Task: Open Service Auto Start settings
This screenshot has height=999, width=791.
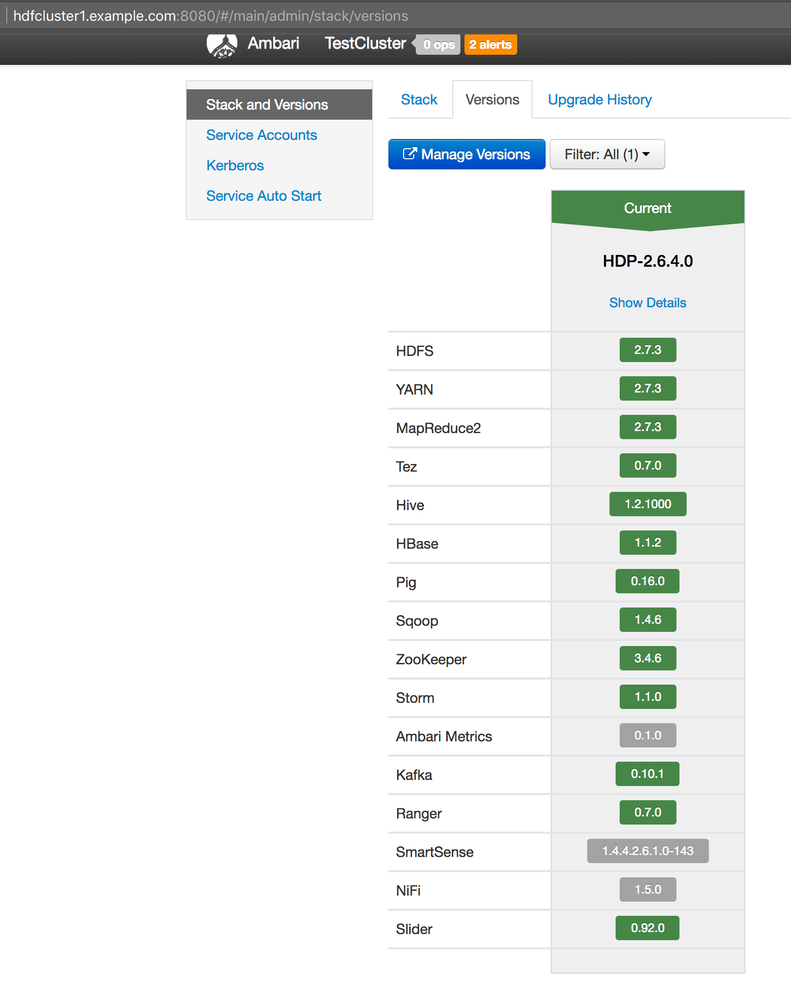Action: pyautogui.click(x=264, y=196)
